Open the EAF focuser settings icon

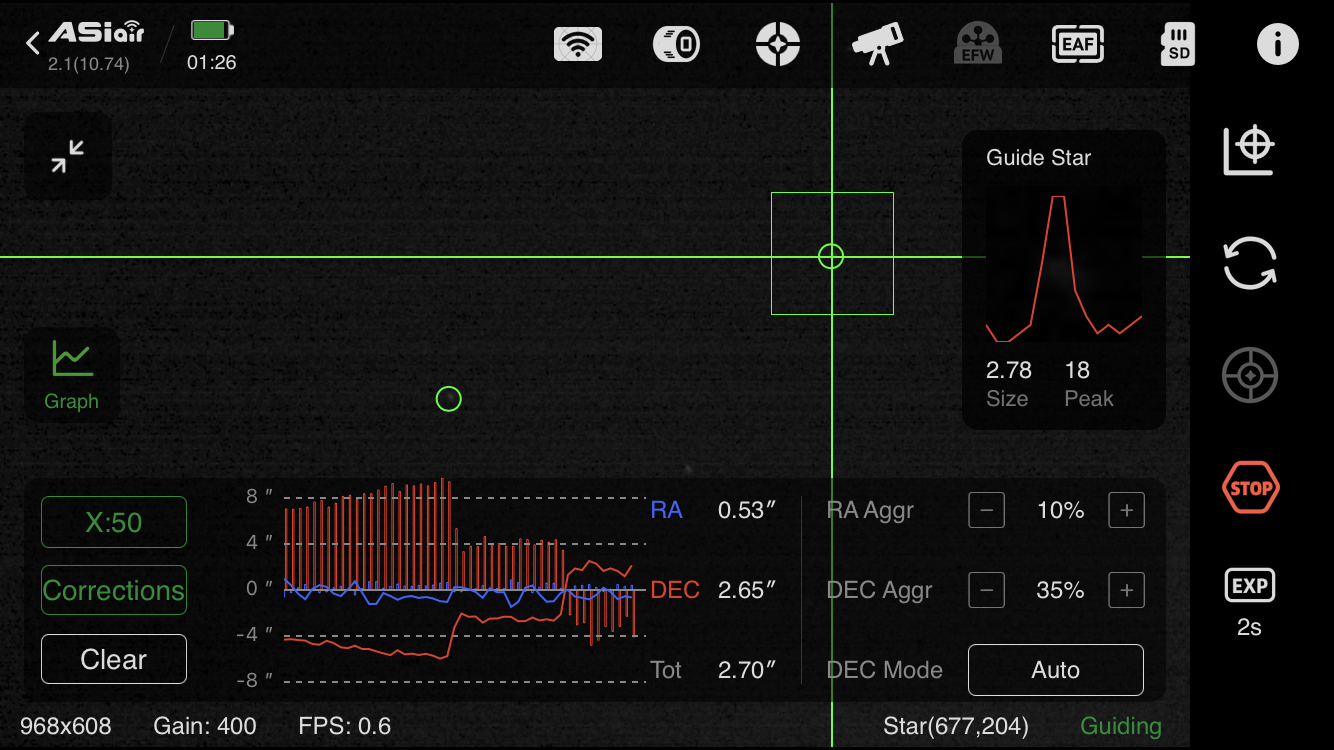1077,44
